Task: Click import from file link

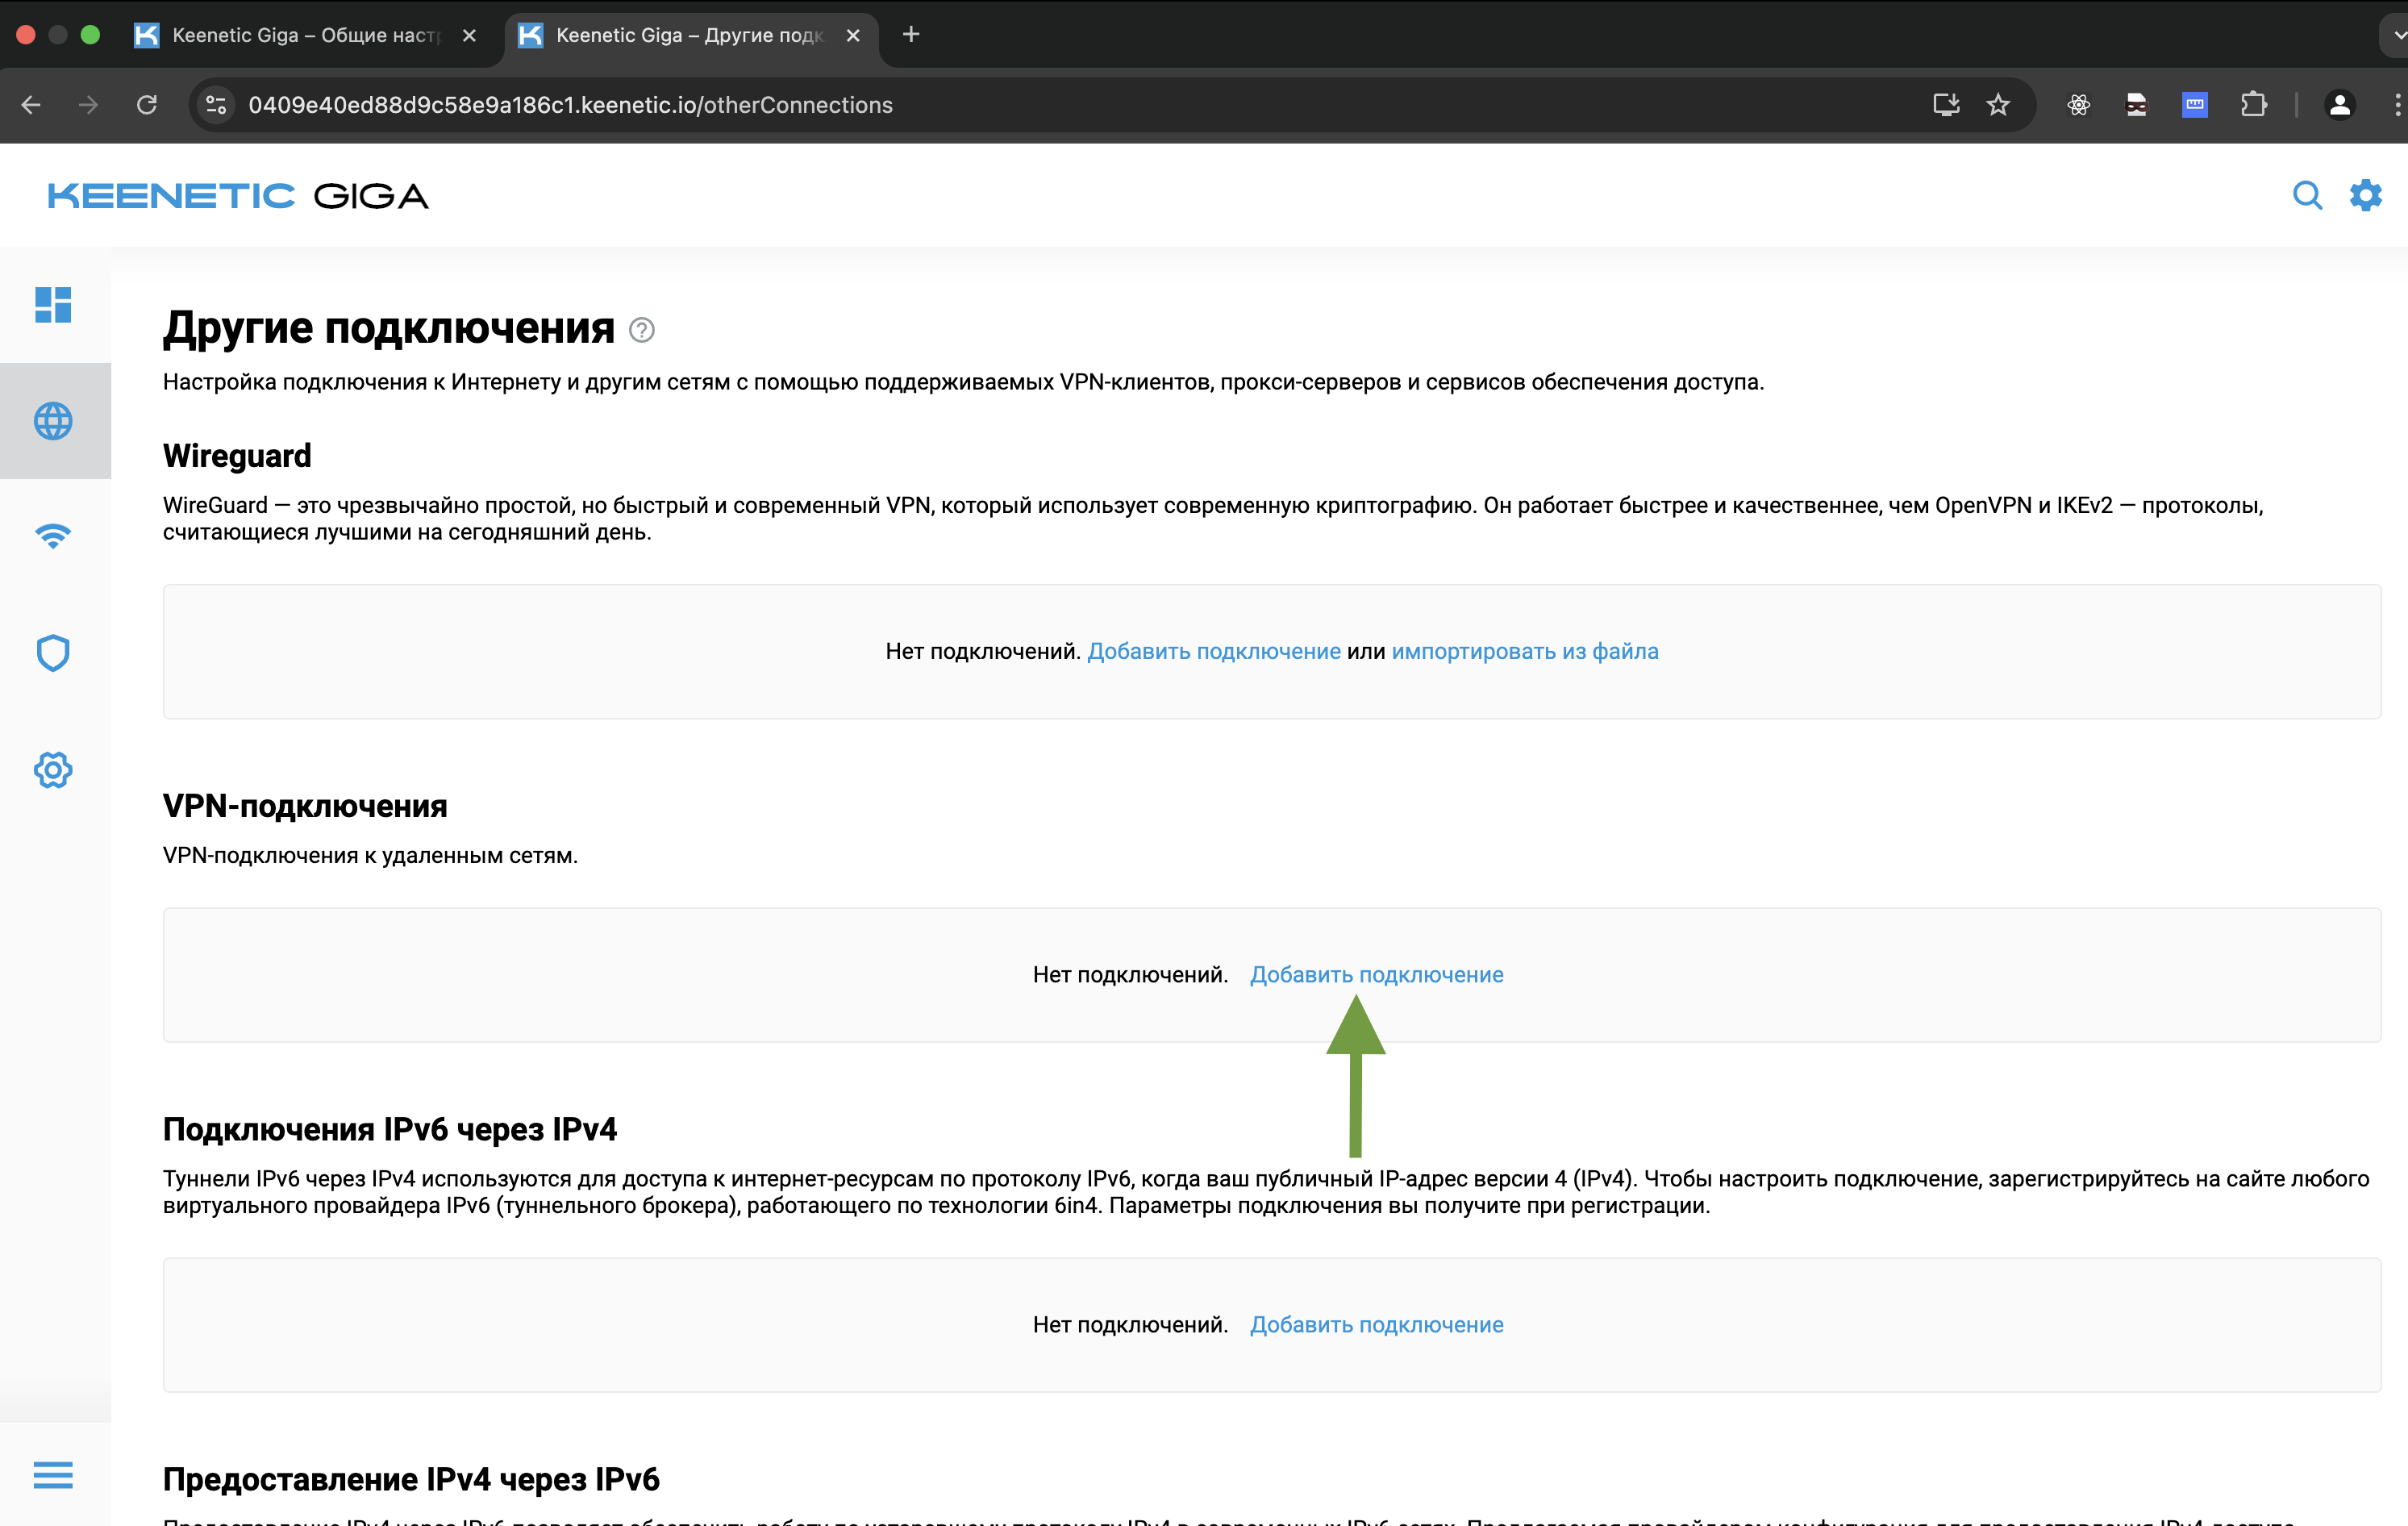Action: (1524, 651)
